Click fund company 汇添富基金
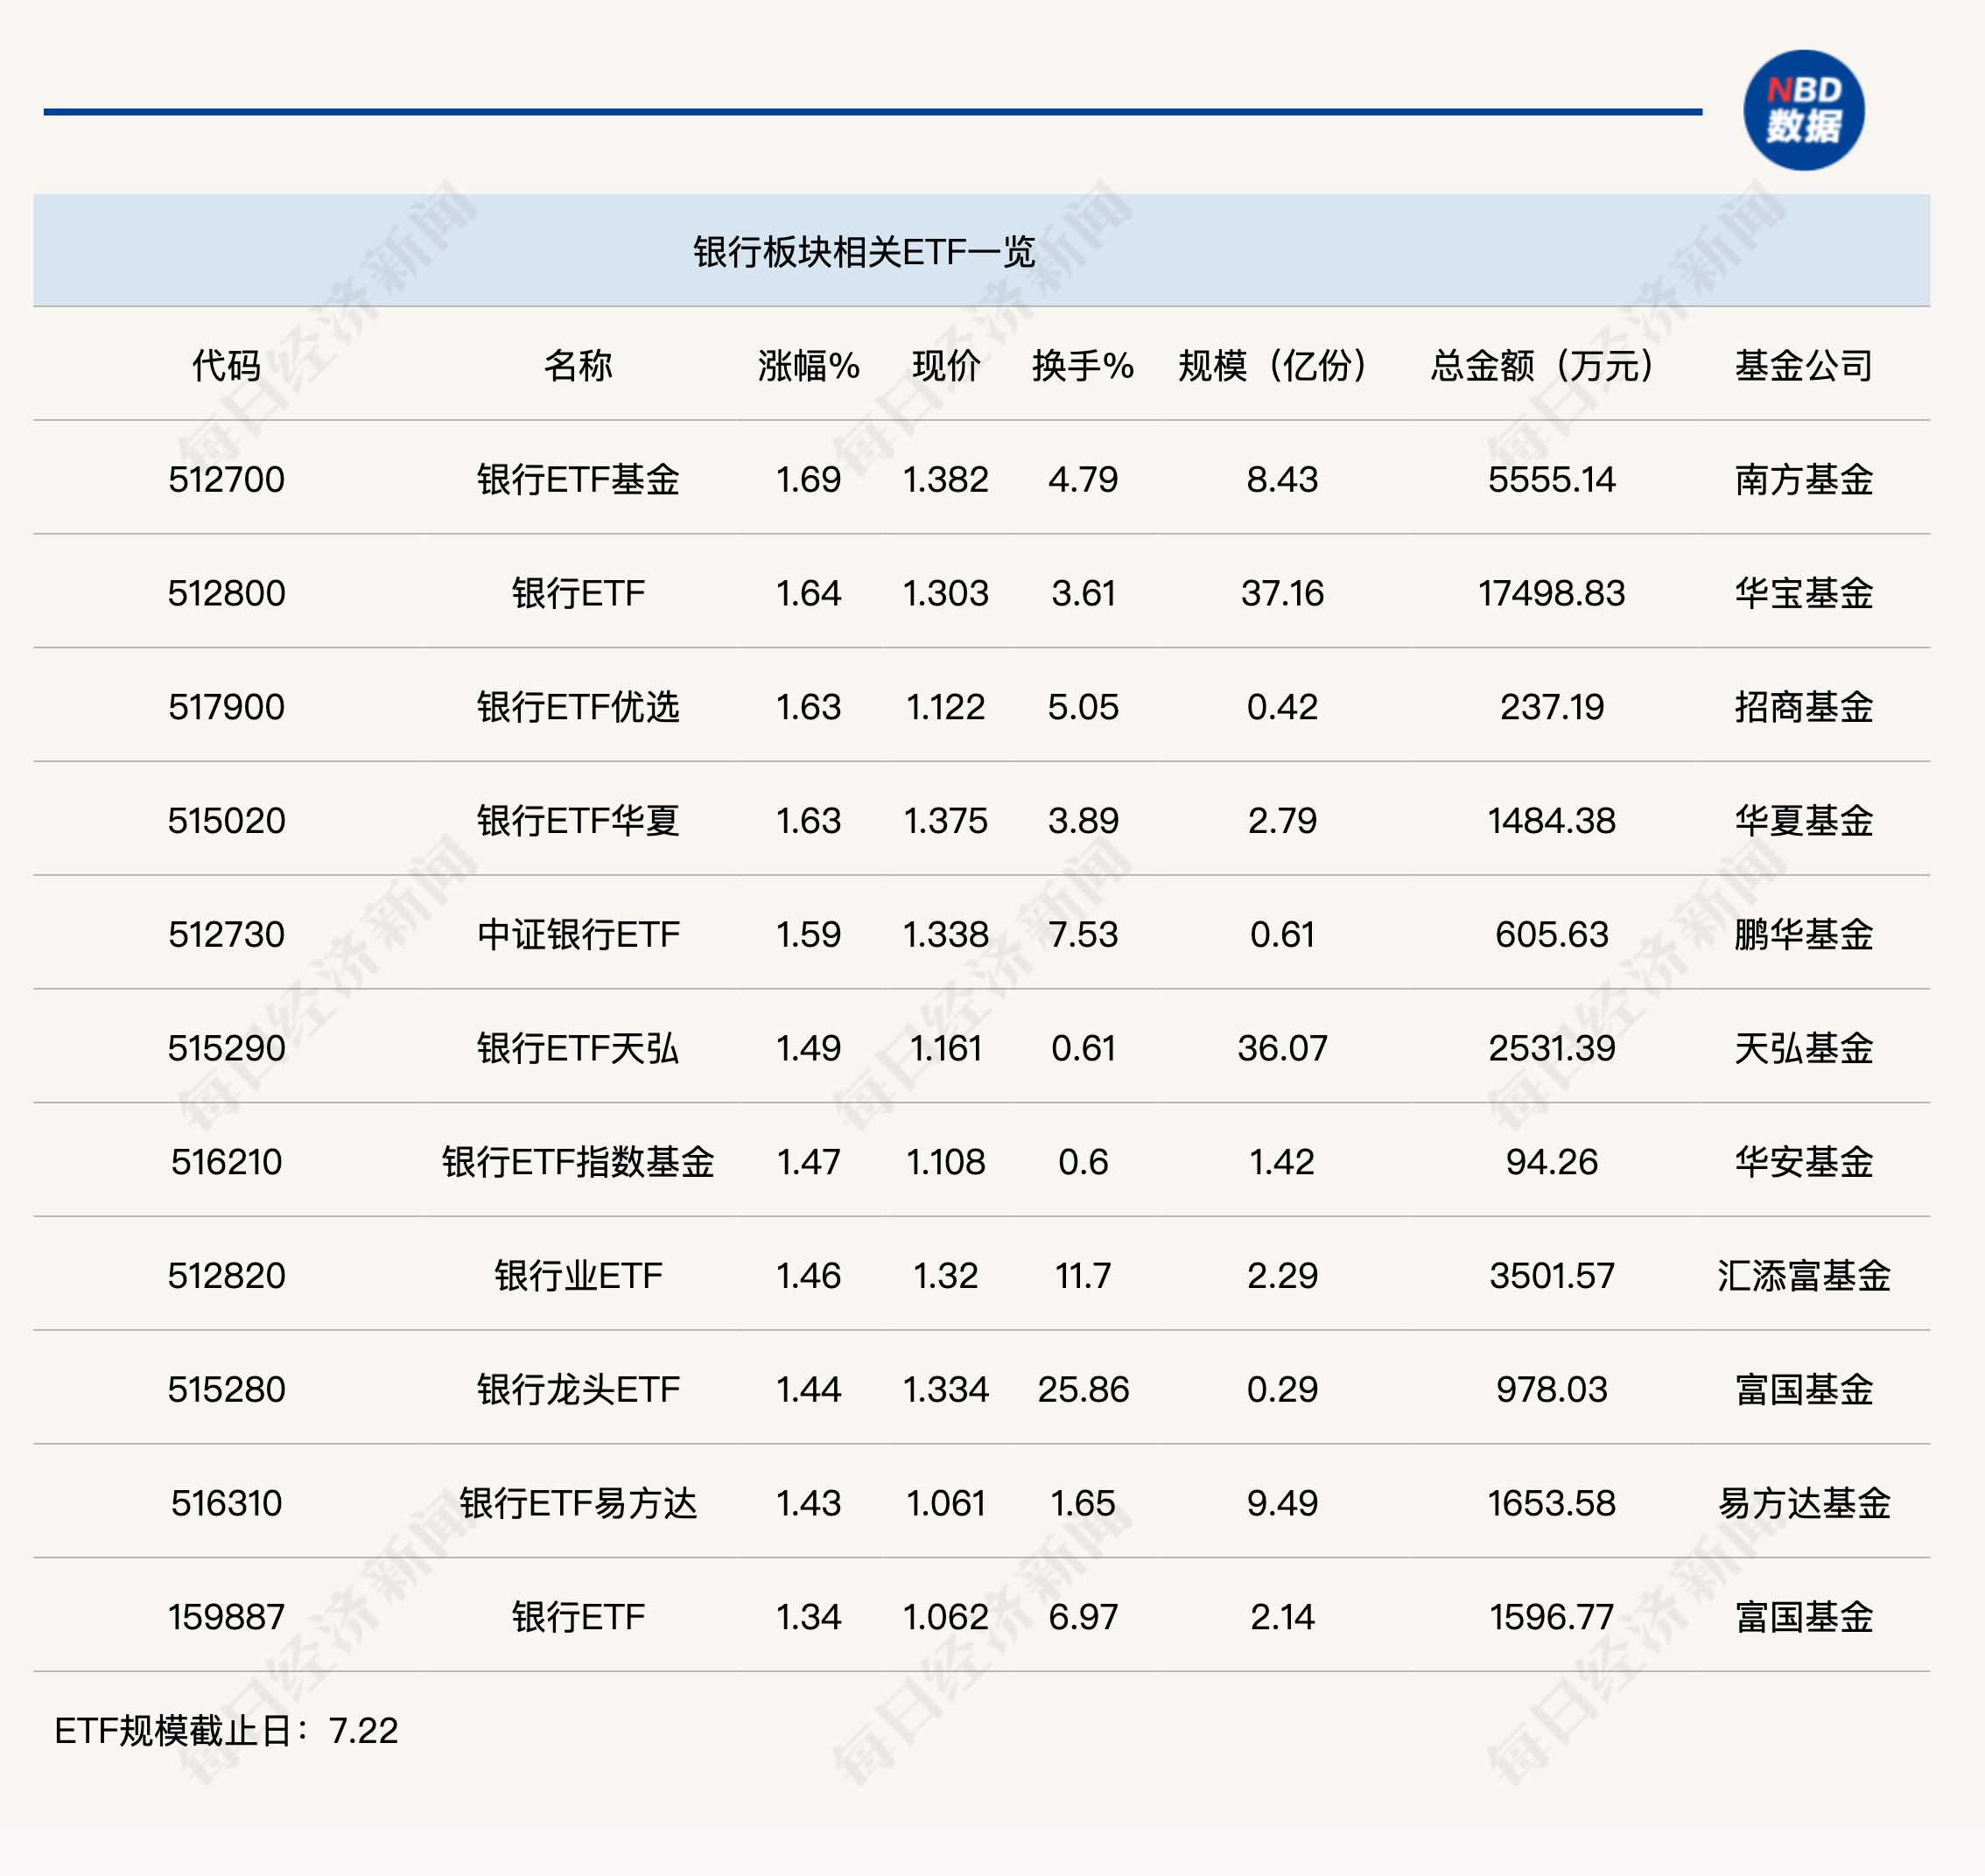This screenshot has height=1876, width=1985. pos(1804,1277)
